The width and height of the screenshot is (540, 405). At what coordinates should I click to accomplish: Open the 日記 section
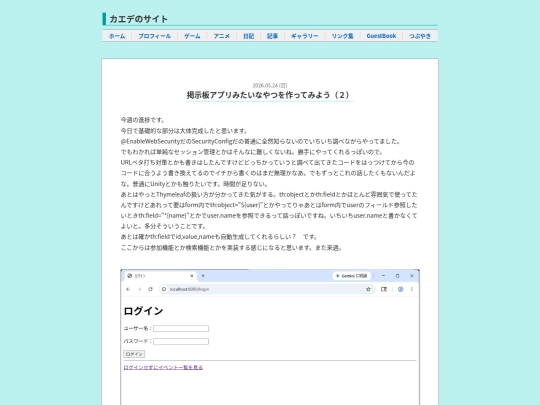[x=249, y=36]
